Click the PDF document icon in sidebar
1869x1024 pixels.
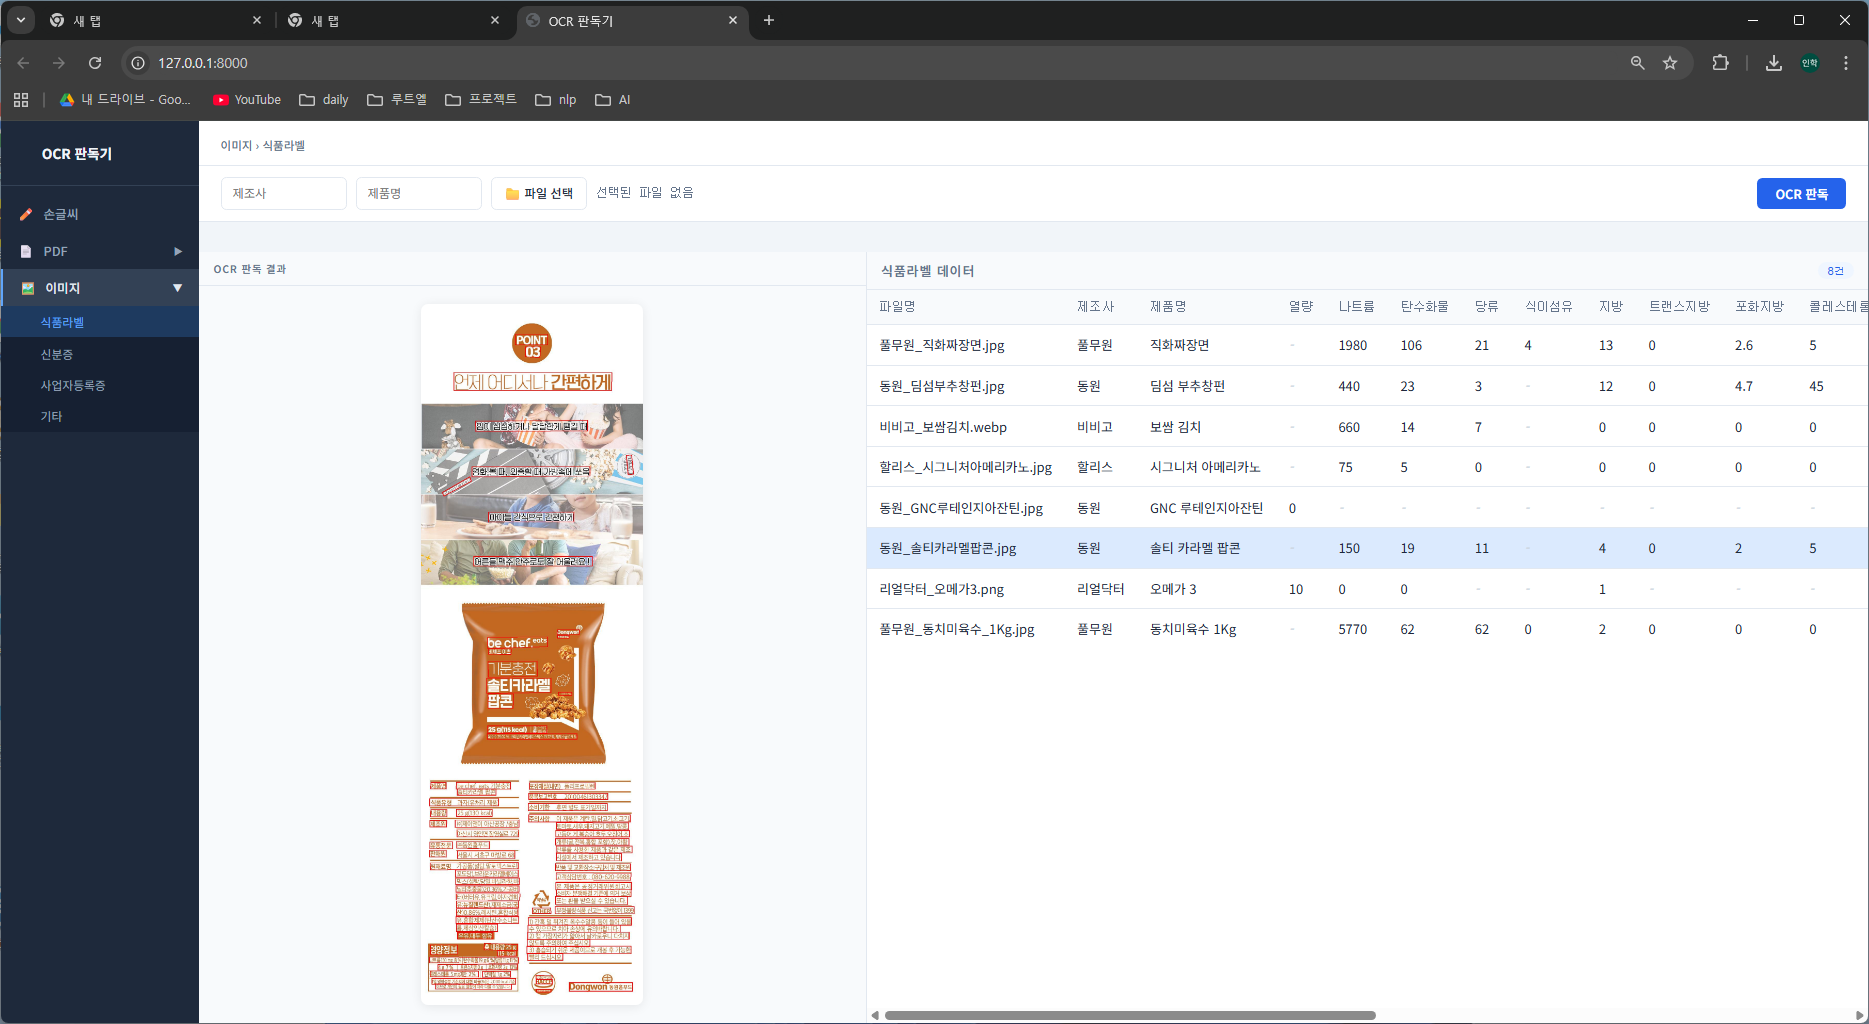tap(26, 251)
